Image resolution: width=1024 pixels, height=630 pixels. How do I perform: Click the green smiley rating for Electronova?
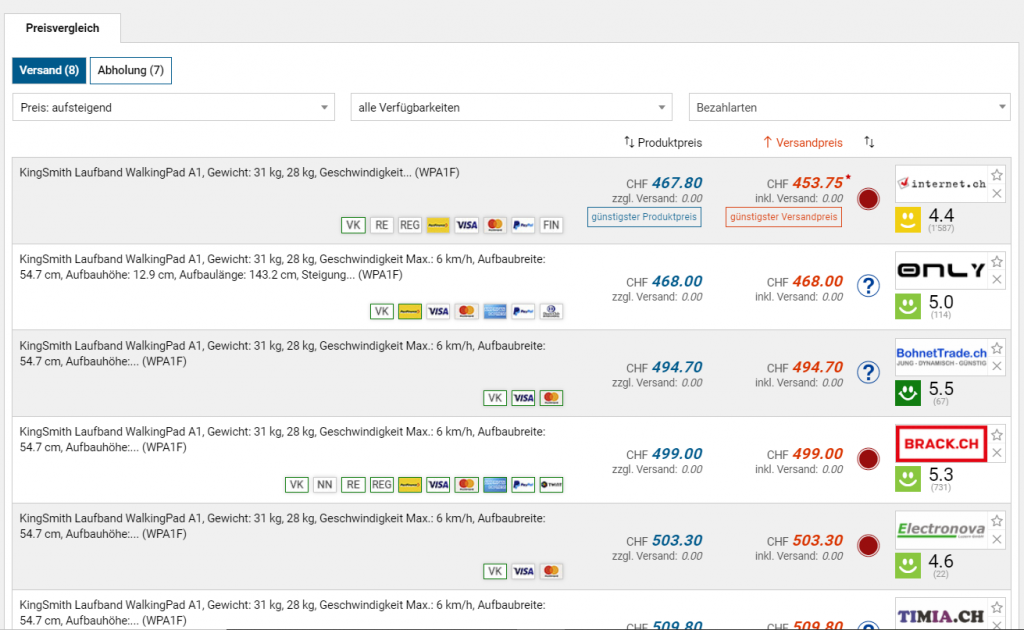point(907,566)
